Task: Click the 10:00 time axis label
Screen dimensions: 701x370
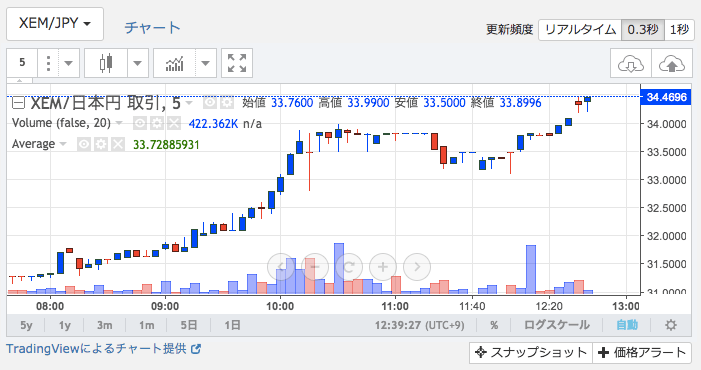Action: click(x=280, y=306)
